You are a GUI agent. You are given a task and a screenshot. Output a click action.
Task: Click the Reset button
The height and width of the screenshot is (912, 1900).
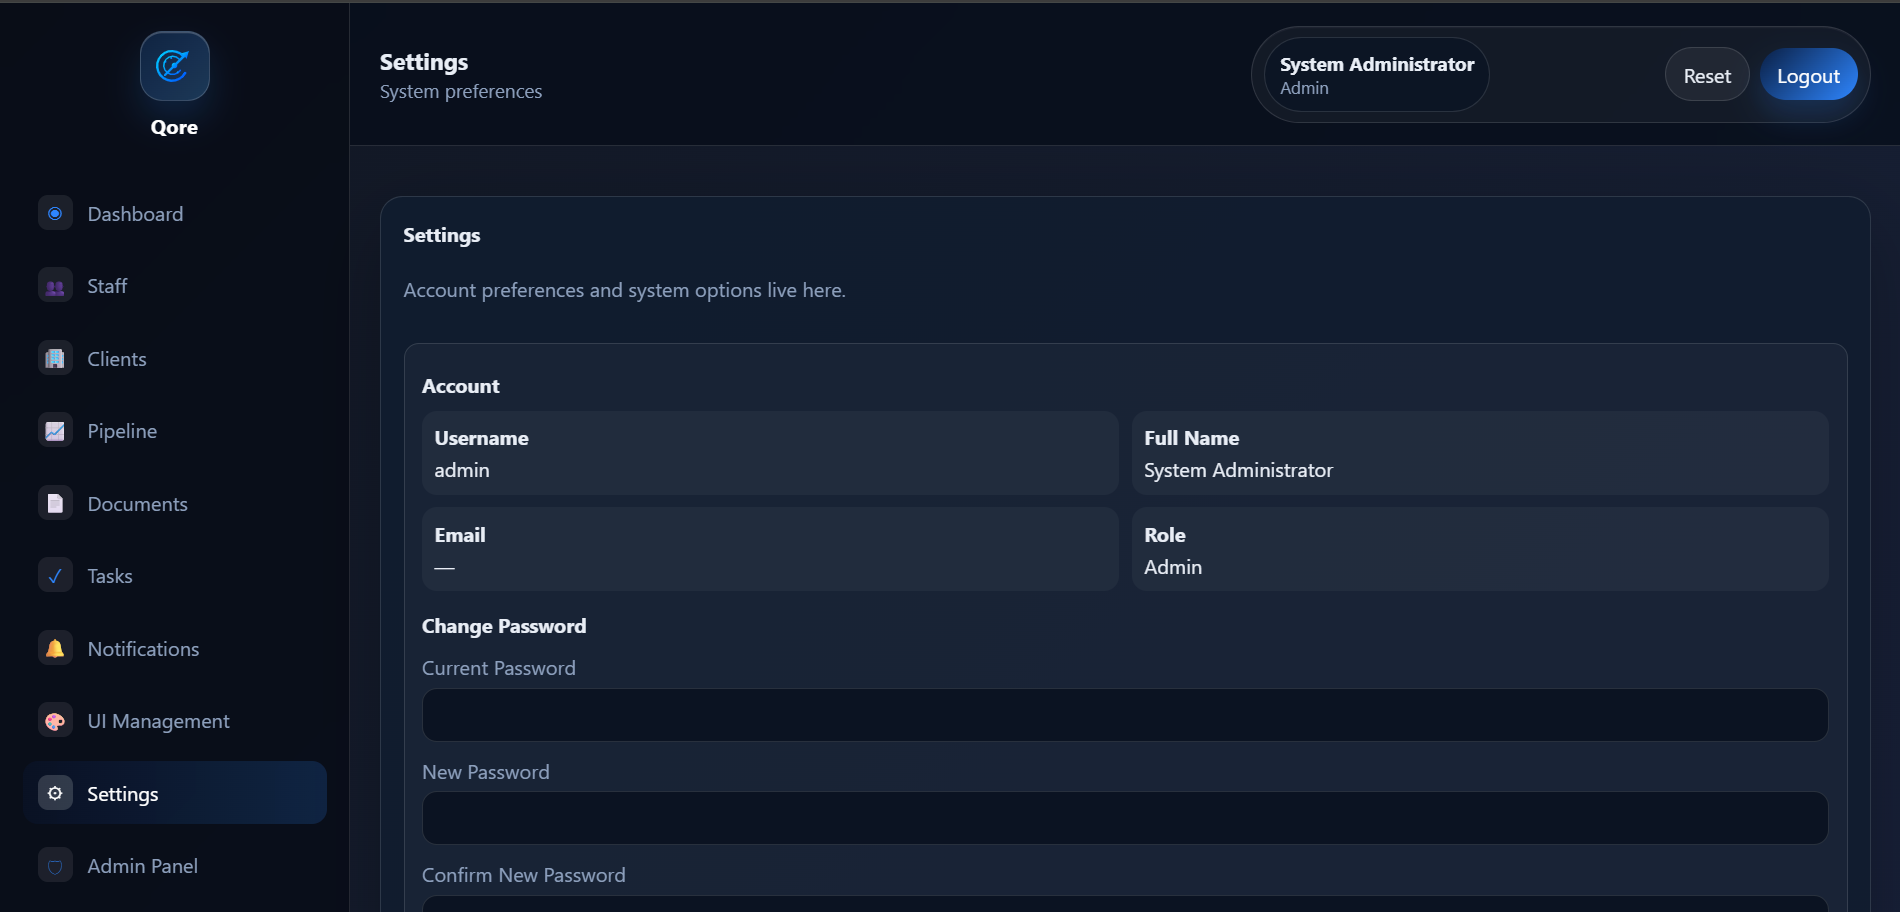coord(1707,75)
